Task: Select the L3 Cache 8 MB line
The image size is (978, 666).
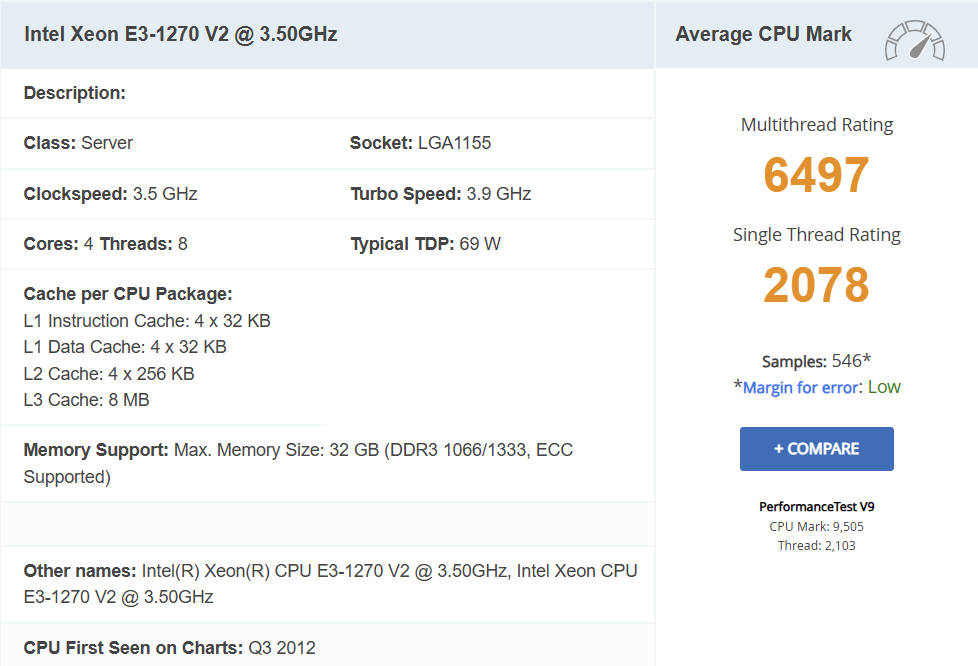Action: (87, 400)
